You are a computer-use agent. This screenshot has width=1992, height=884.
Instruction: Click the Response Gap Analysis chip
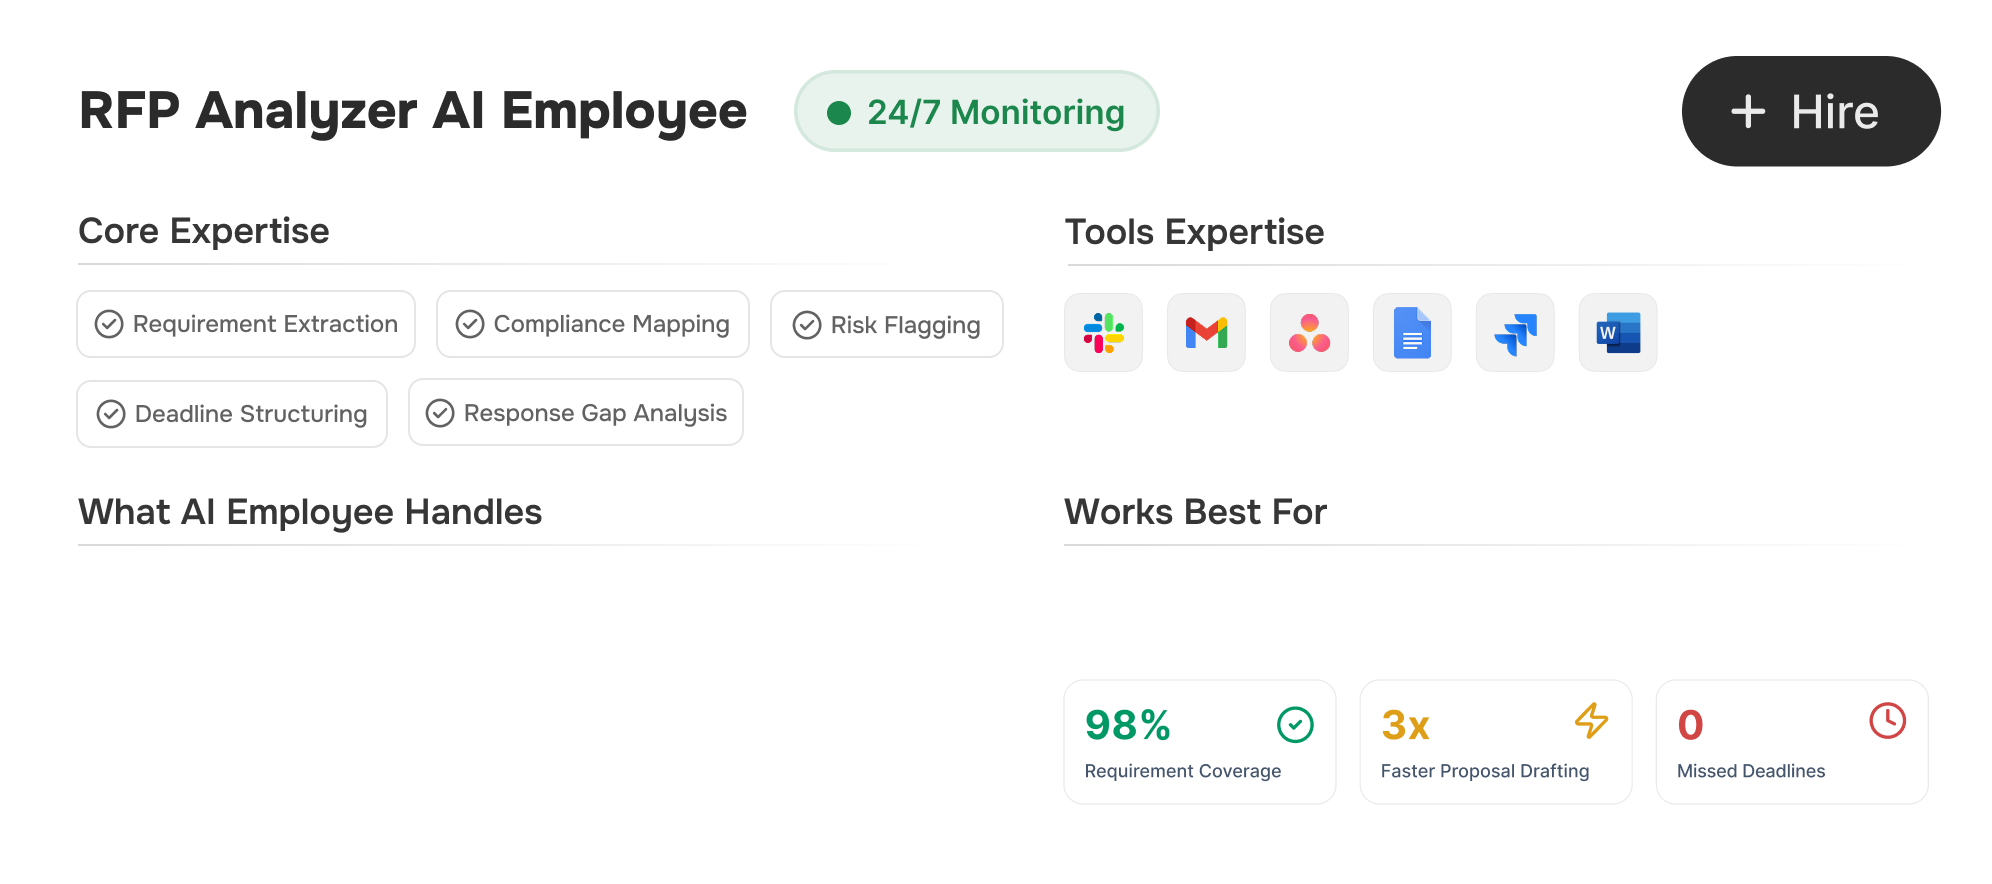(x=576, y=413)
